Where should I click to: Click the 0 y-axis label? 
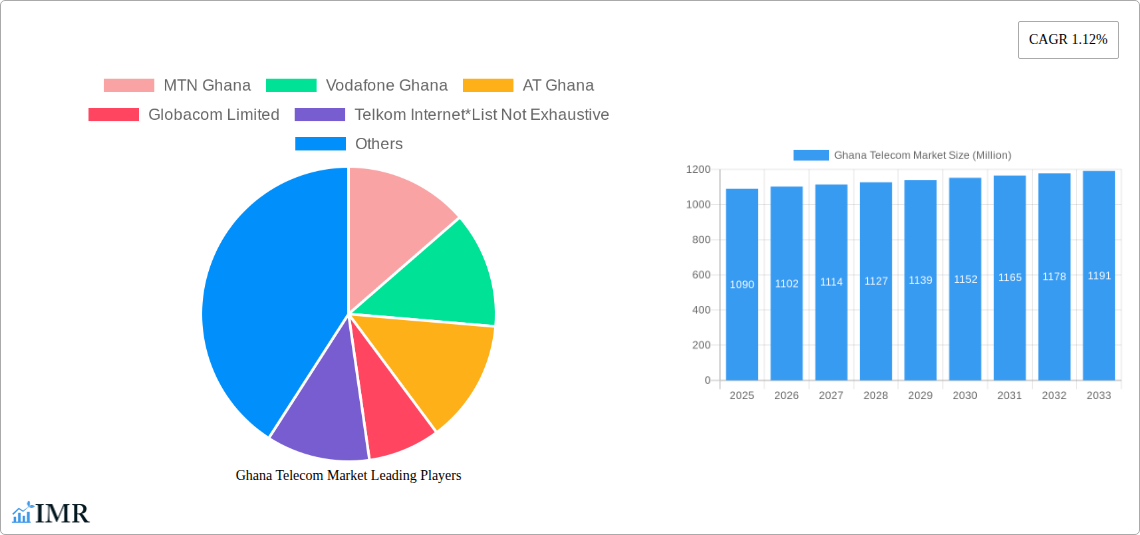(x=707, y=380)
